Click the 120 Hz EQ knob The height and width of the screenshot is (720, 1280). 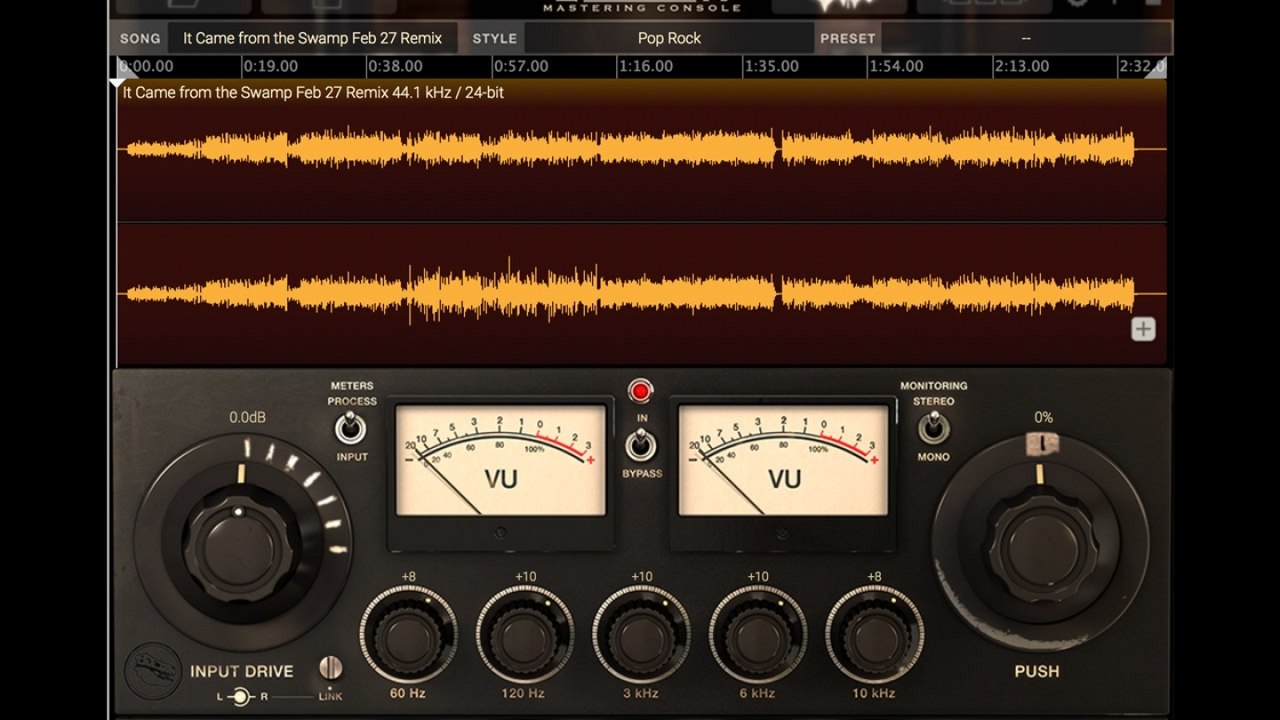525,634
